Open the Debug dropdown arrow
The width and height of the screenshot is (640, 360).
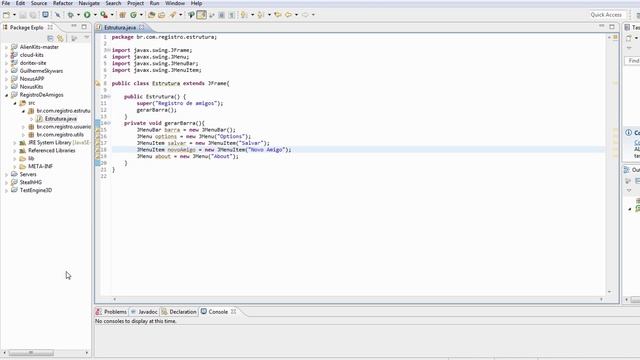(x=78, y=15)
